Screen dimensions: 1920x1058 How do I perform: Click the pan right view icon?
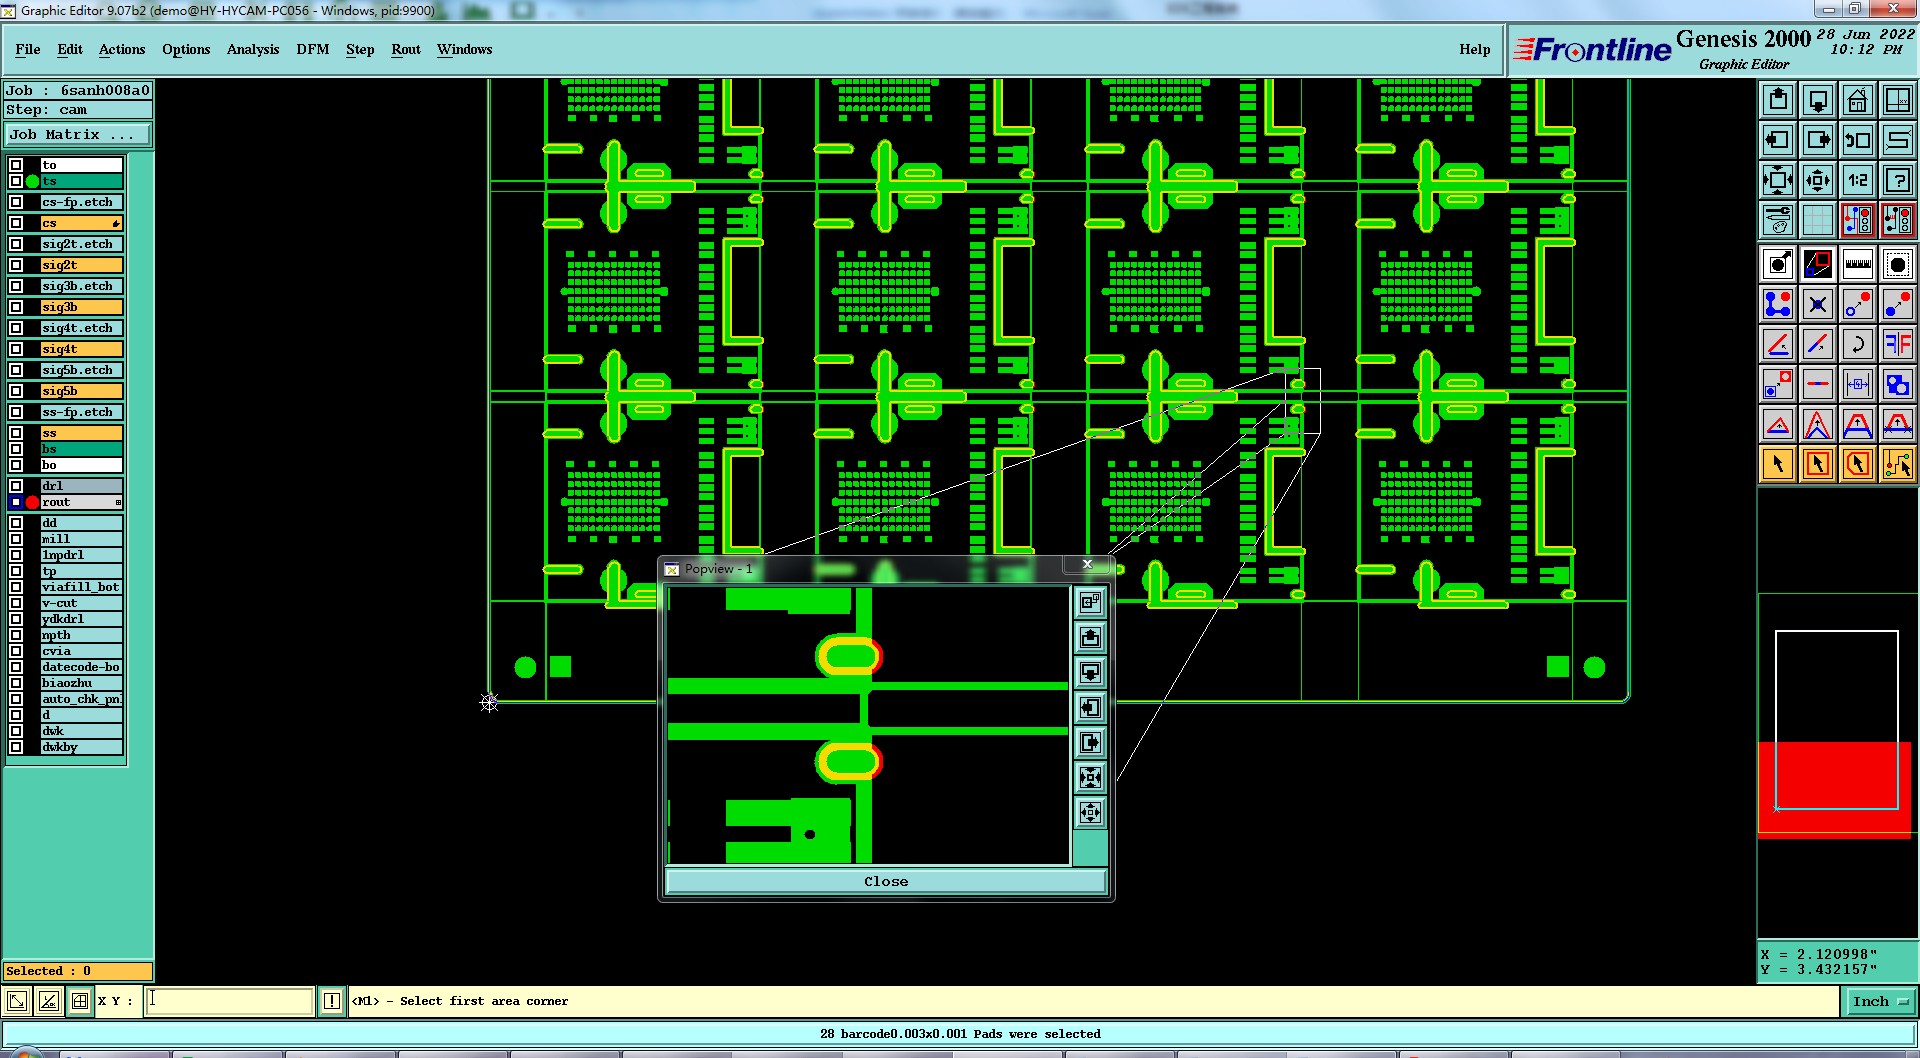1818,140
